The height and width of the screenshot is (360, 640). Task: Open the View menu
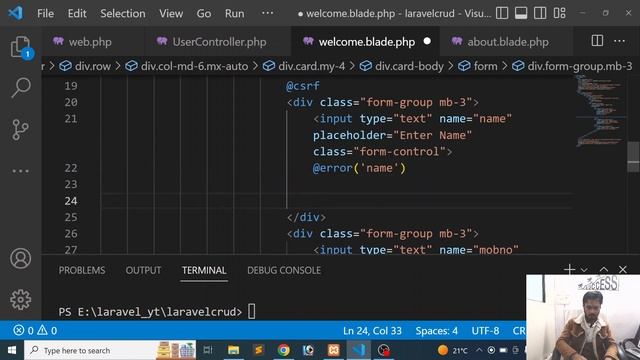pyautogui.click(x=171, y=13)
